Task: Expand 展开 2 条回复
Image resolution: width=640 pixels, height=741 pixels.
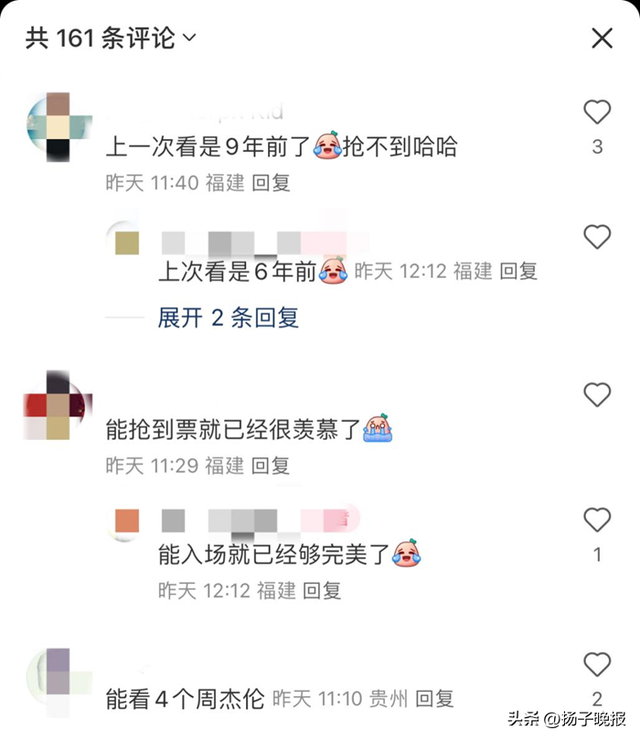Action: coord(228,318)
